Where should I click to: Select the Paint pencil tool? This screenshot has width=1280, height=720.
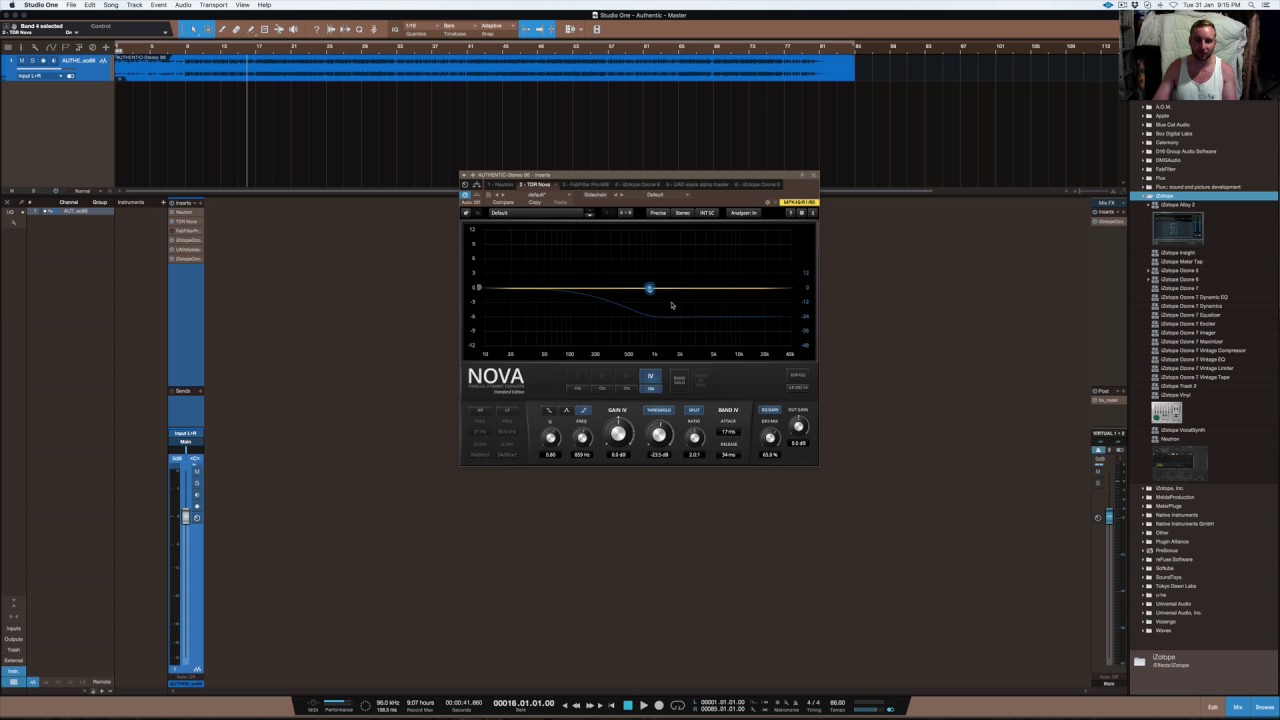point(250,29)
